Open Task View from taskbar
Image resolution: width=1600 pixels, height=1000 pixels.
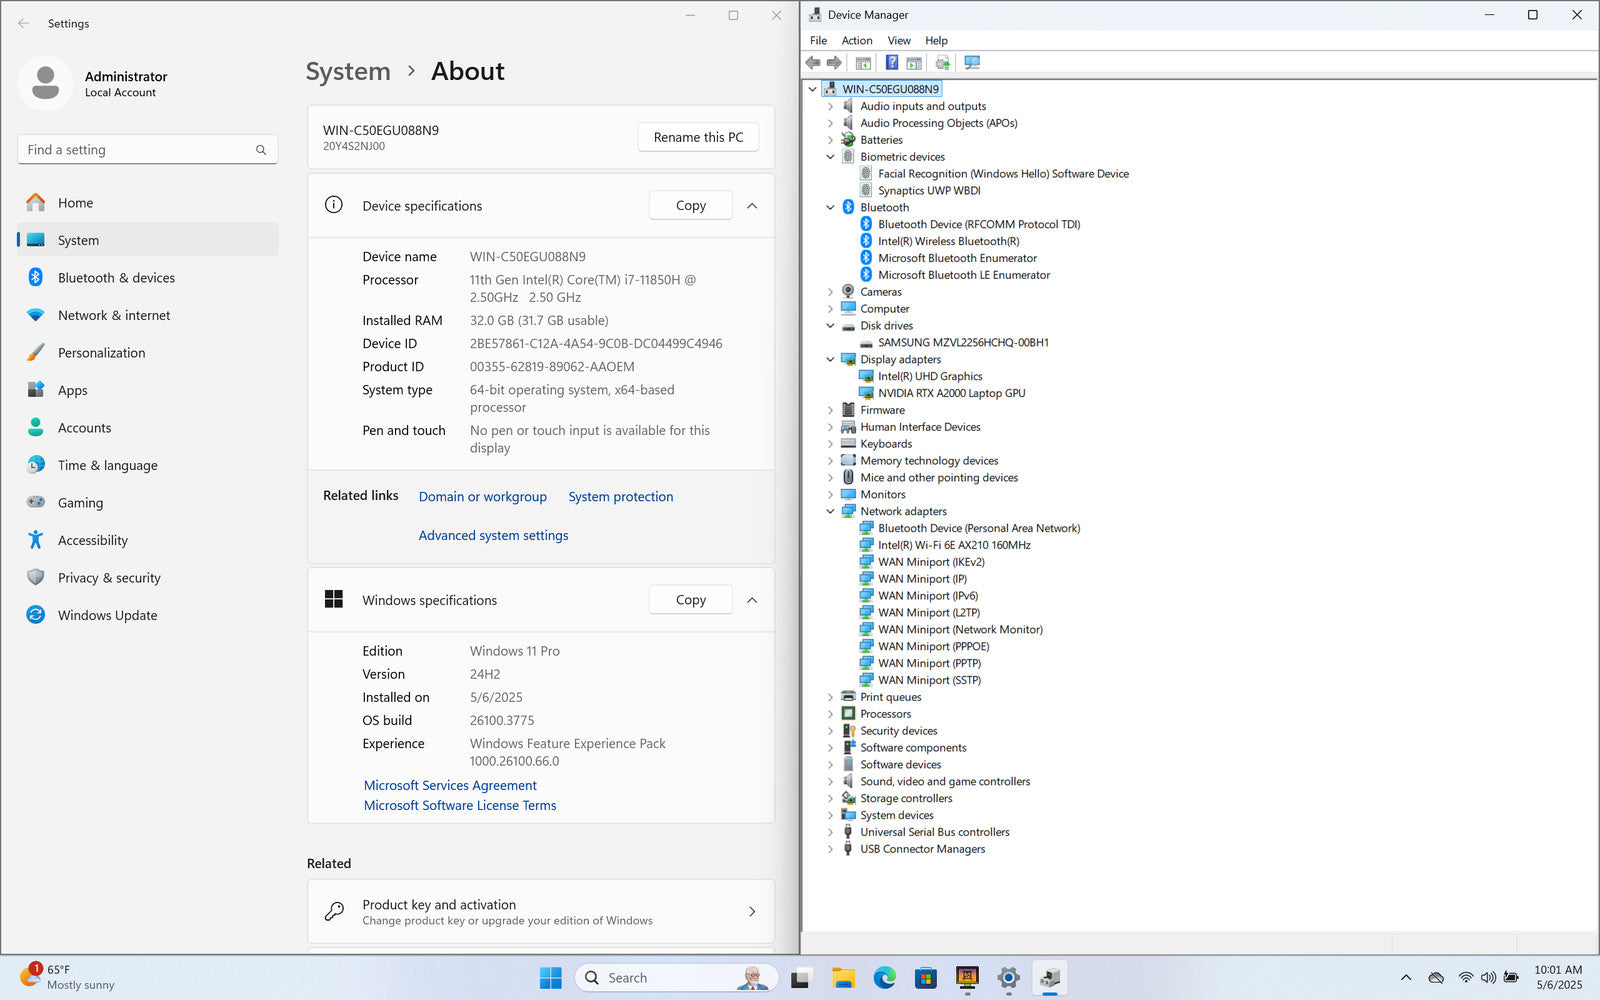point(800,978)
